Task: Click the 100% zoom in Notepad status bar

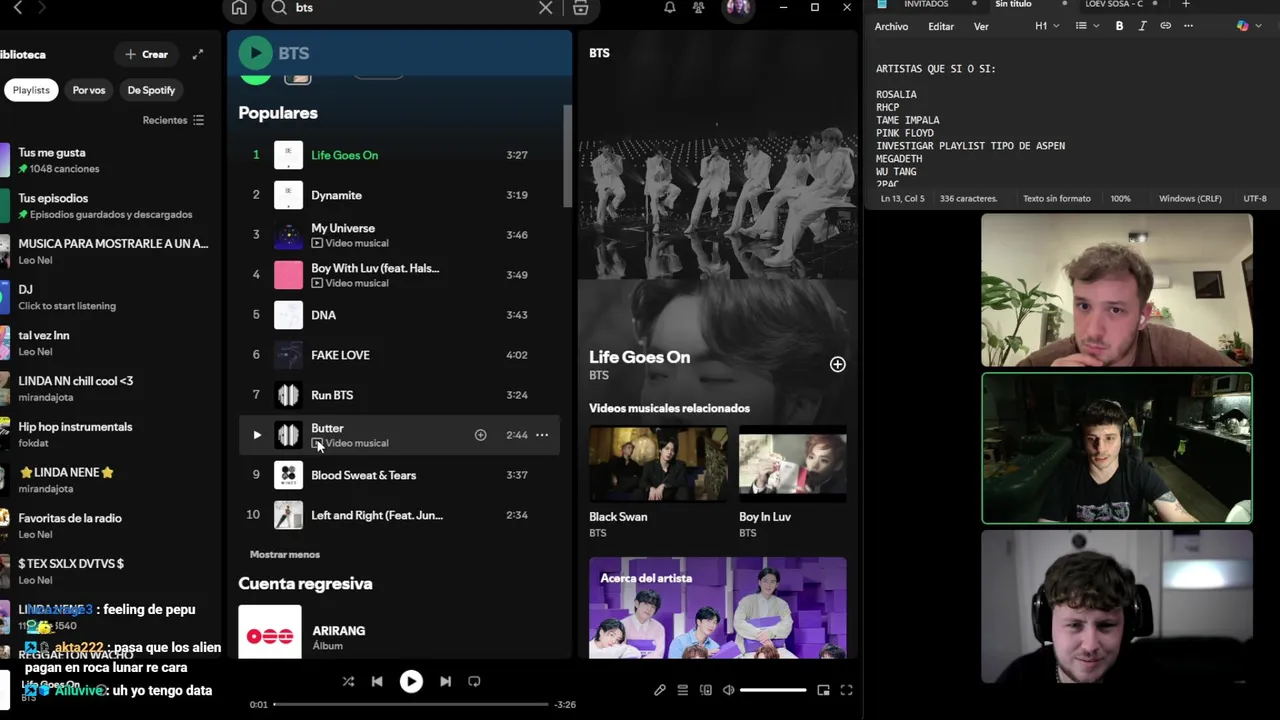Action: click(1120, 198)
